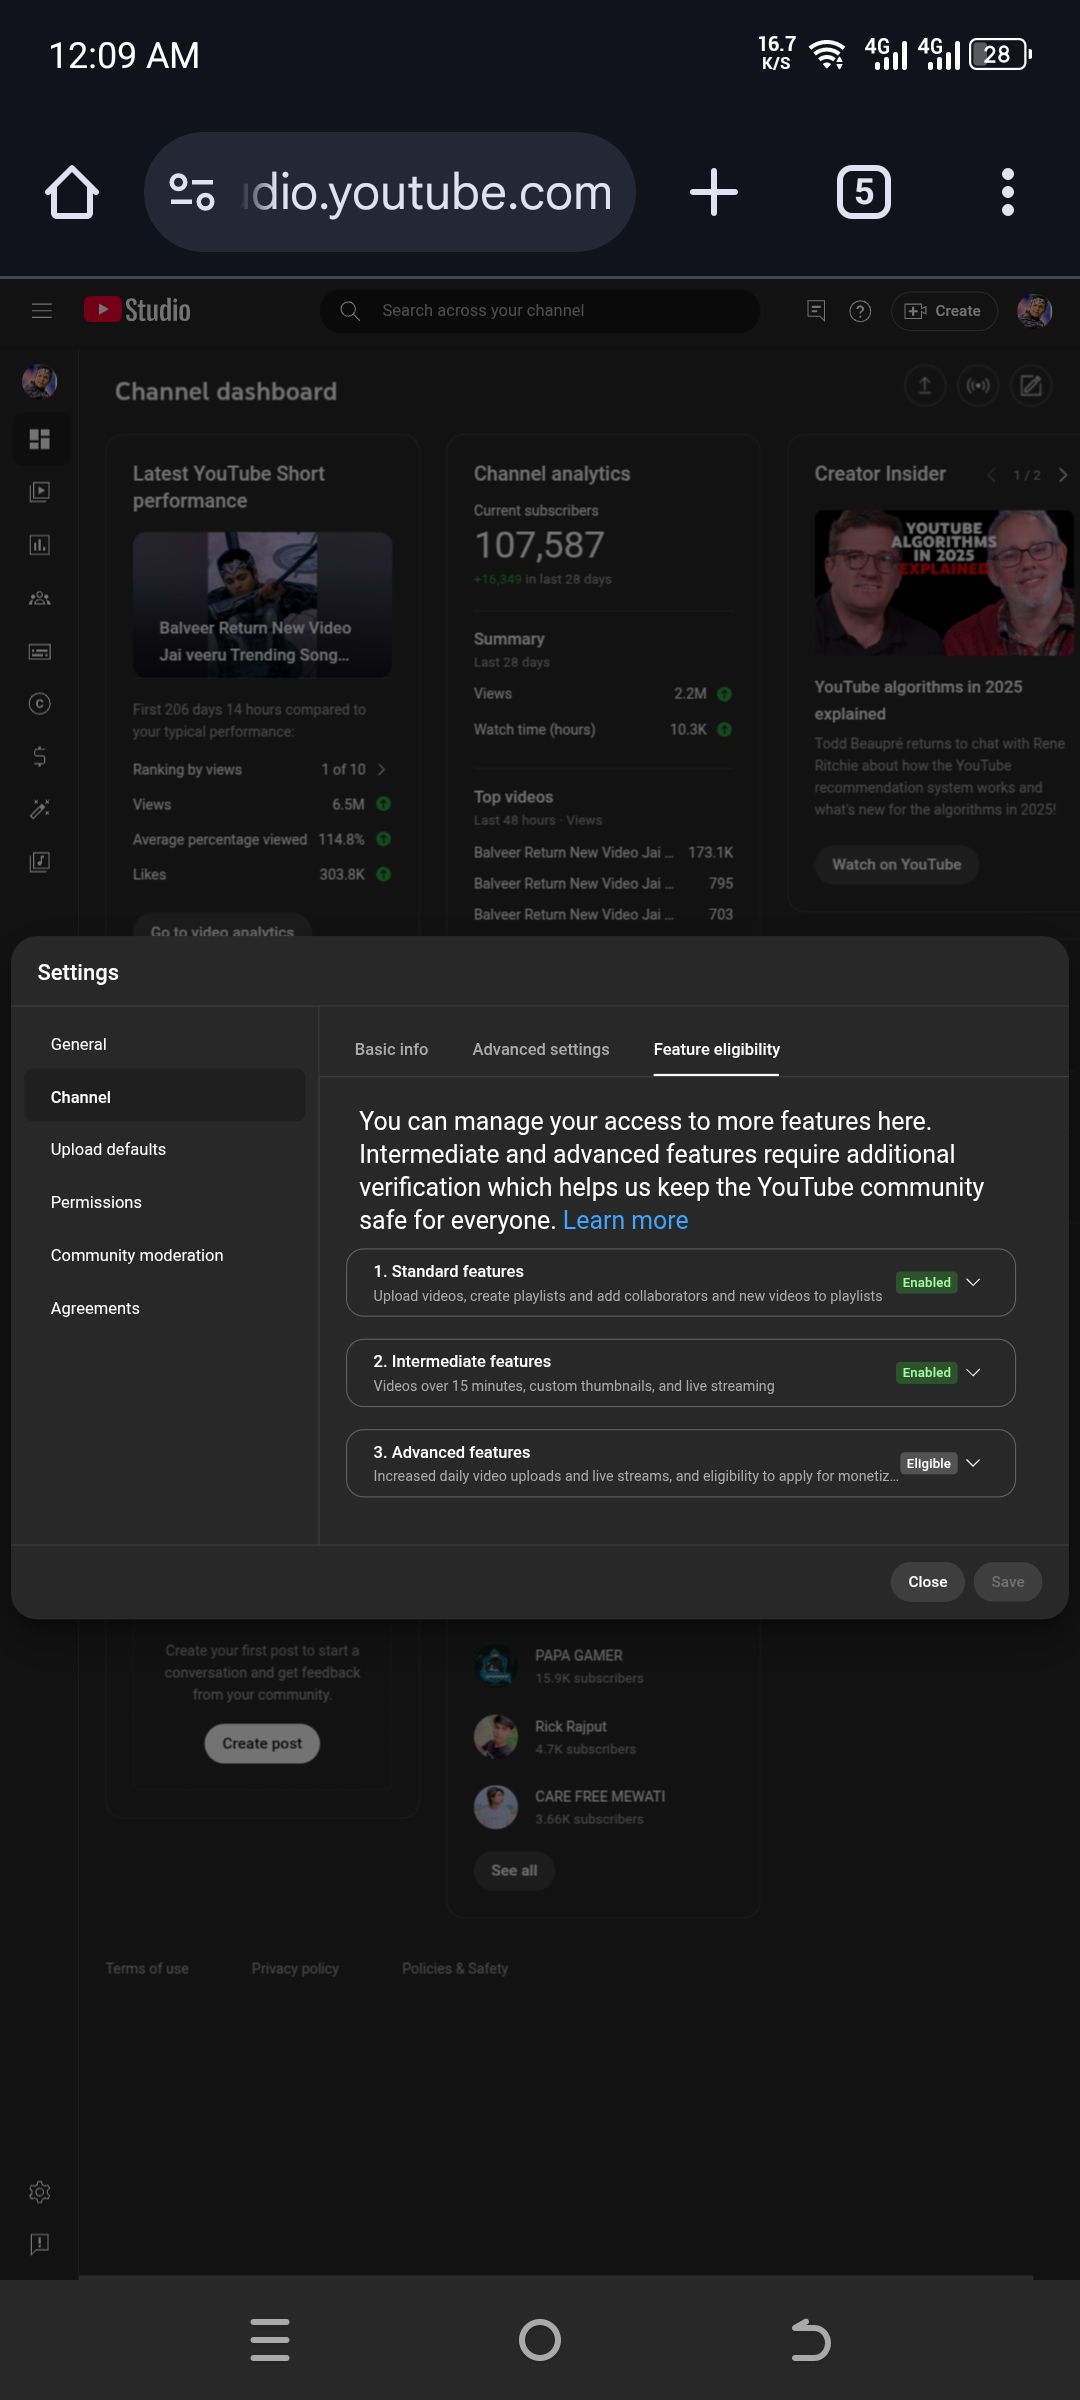Screen dimensions: 1080x2400
Task: Tap the Android recent apps button
Action: [270, 2340]
